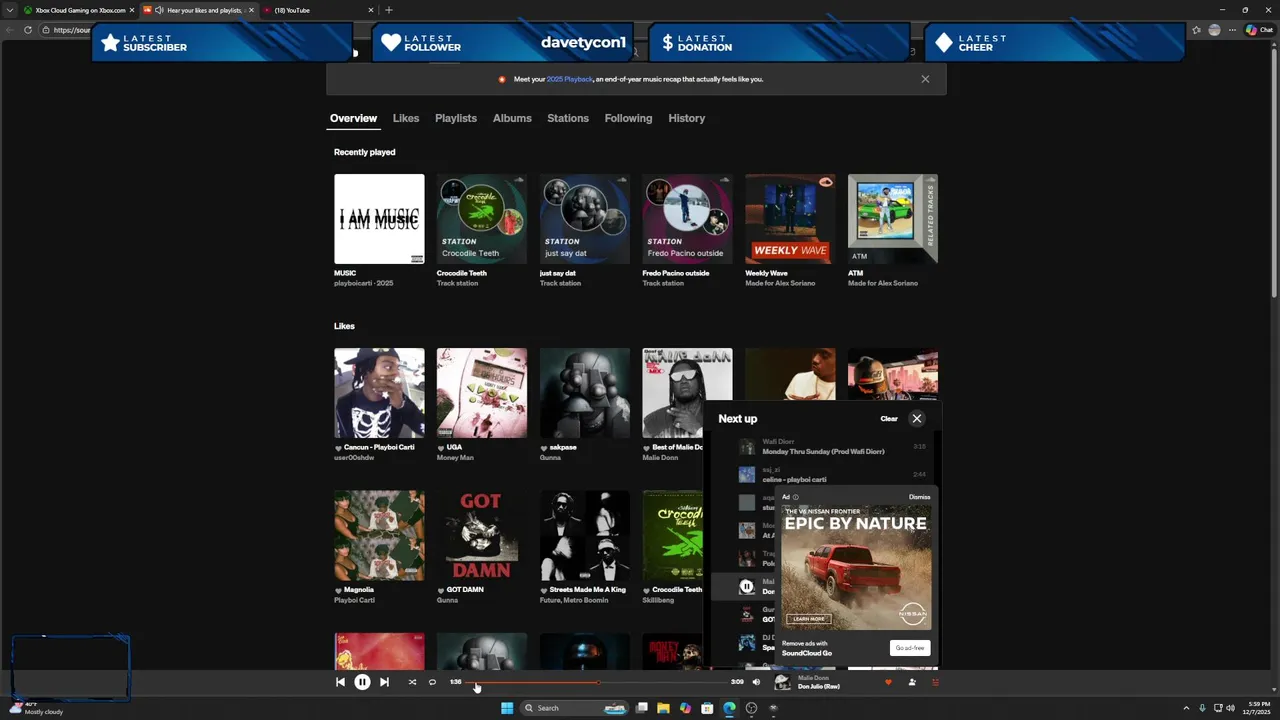Open the Fredo Pacino outside station thumbnail
This screenshot has height=720, width=1280.
[x=688, y=219]
